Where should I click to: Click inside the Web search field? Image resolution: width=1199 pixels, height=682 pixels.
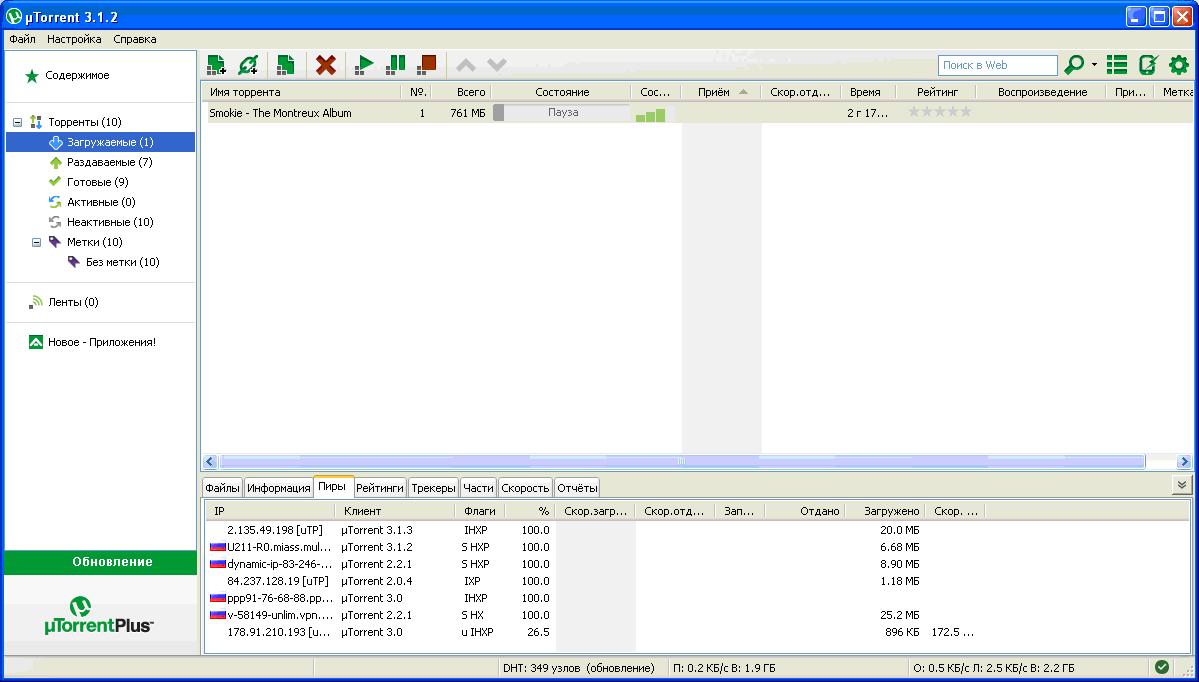[998, 65]
